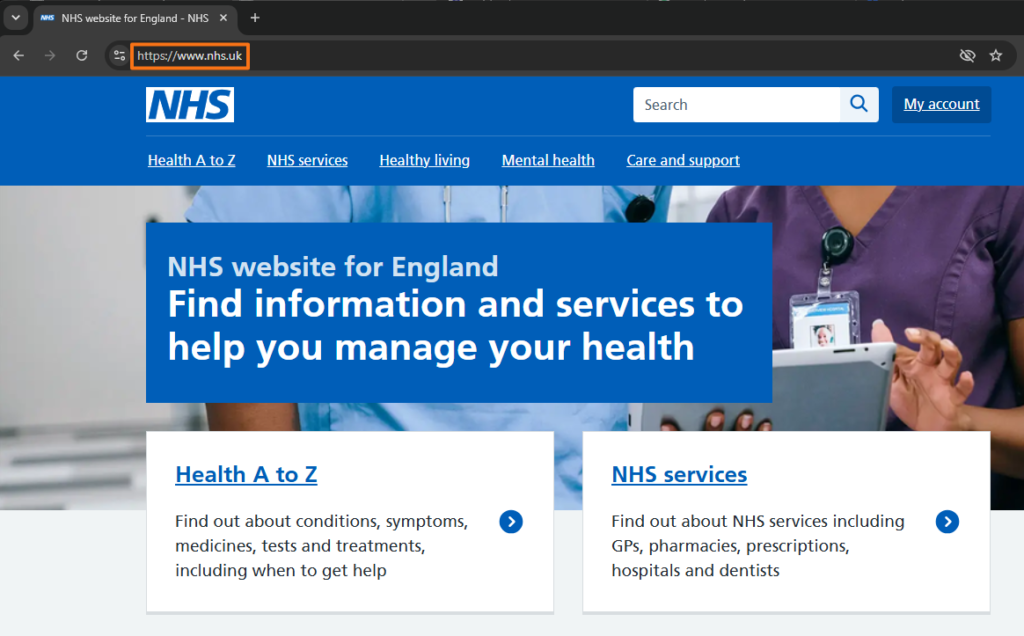Click the browser back arrow

(x=19, y=56)
